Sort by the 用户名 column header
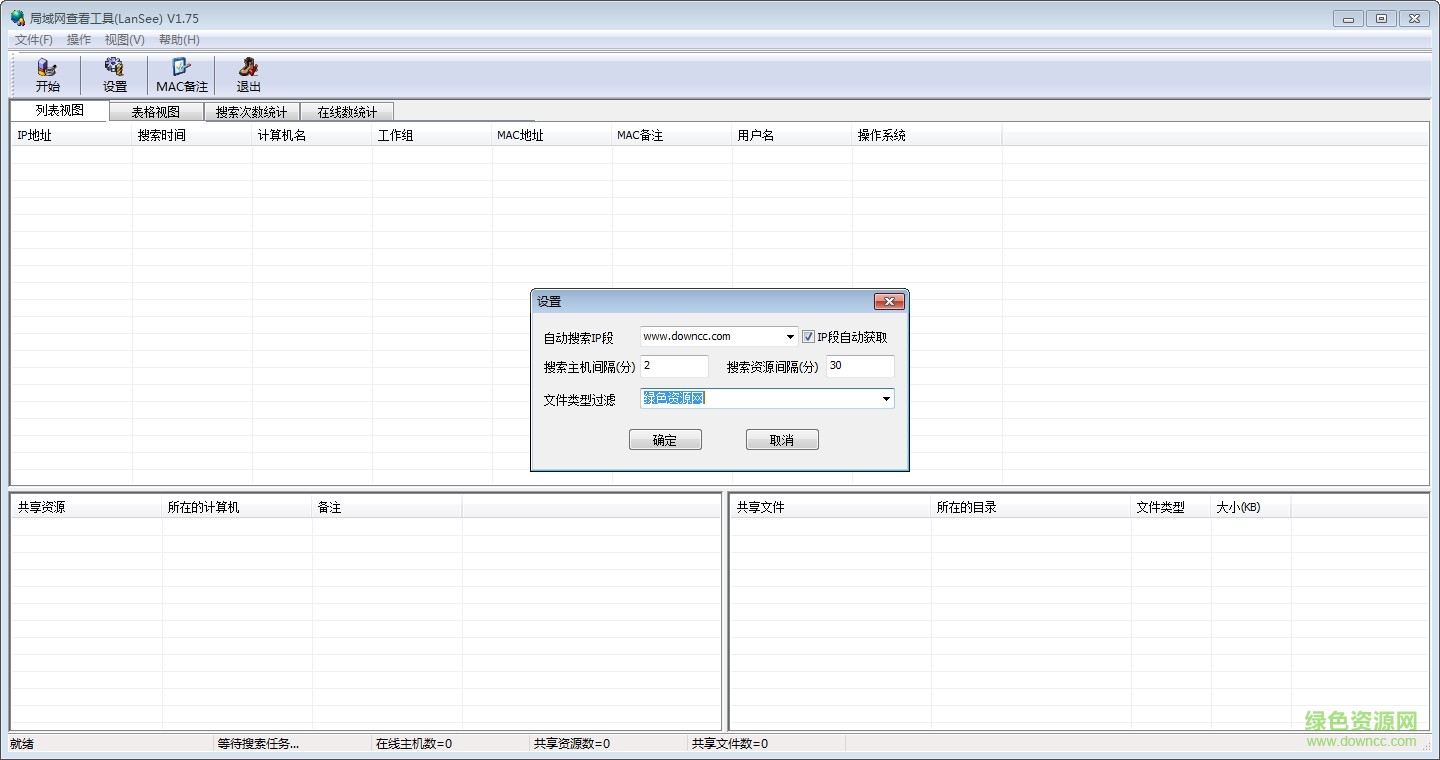The height and width of the screenshot is (760, 1440). (792, 135)
